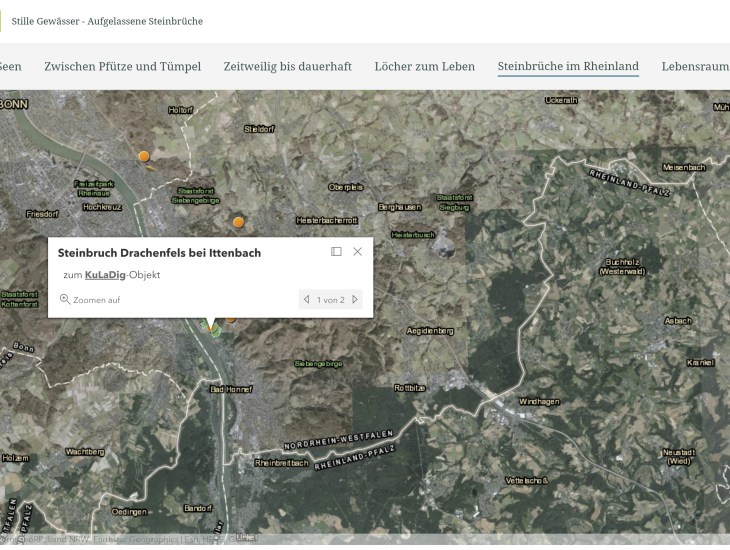Select the 'Steinbrüche im Rheinland' tab
Viewport: 730px width, 550px height.
pos(568,67)
